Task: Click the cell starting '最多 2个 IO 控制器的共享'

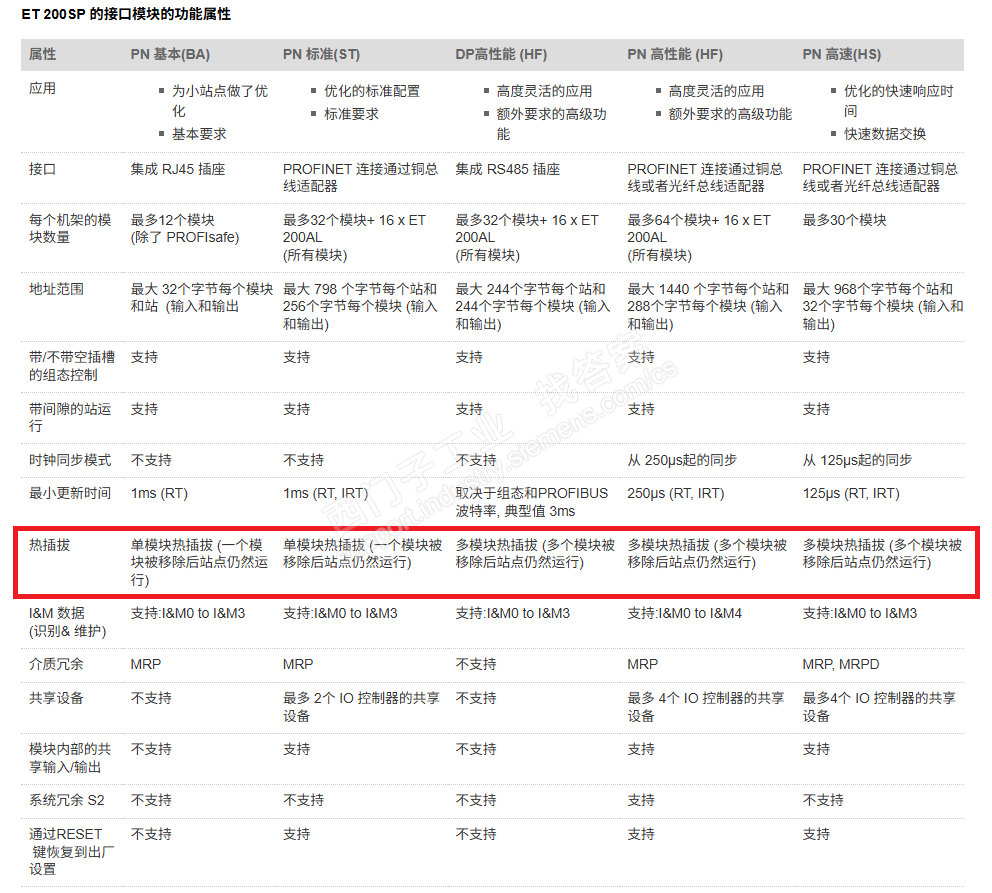Action: tap(361, 707)
